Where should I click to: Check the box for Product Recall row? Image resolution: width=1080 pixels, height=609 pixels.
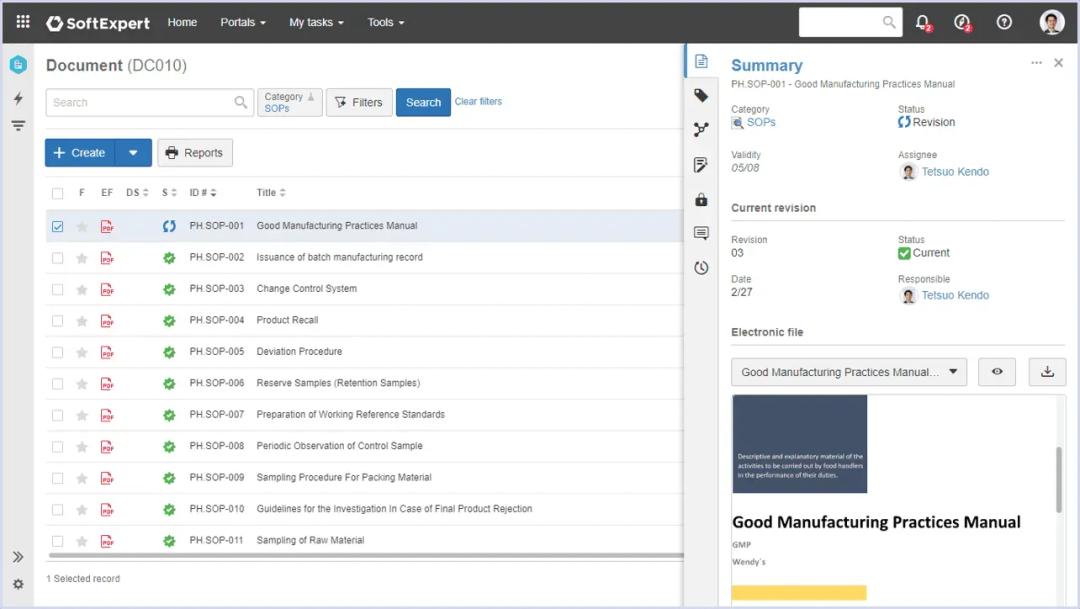point(57,321)
